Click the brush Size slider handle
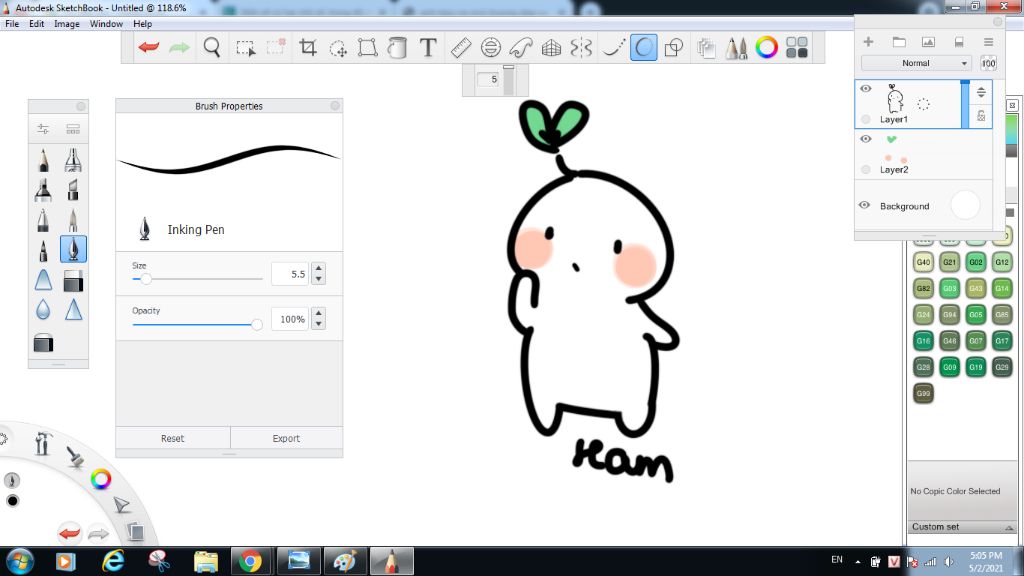The image size is (1024, 576). point(146,279)
